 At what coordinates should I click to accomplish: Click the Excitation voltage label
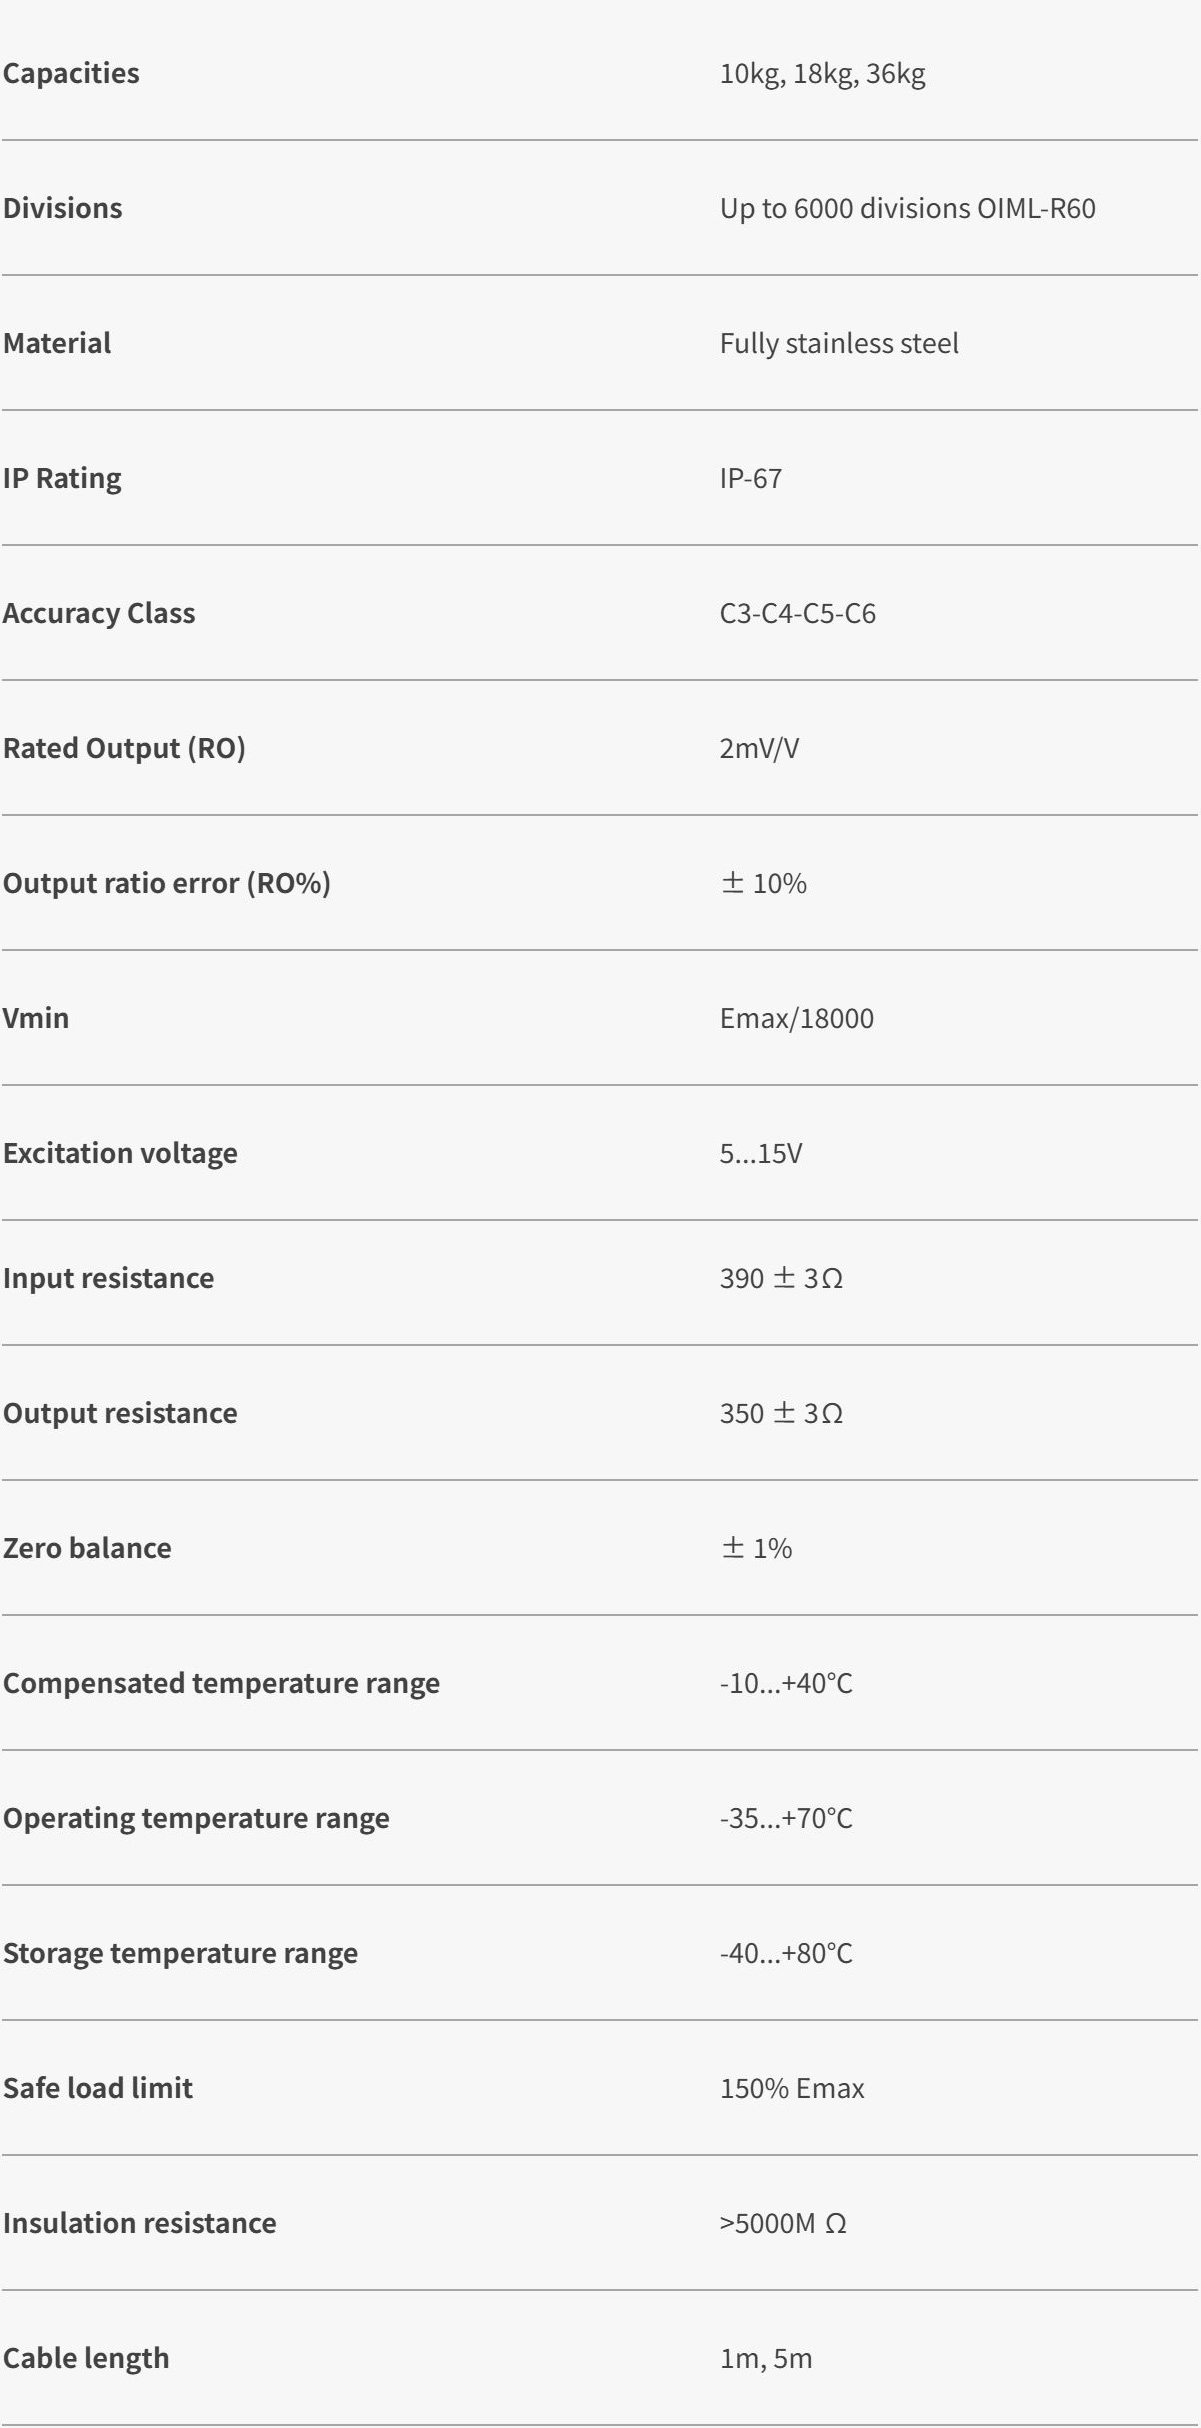[x=120, y=1153]
